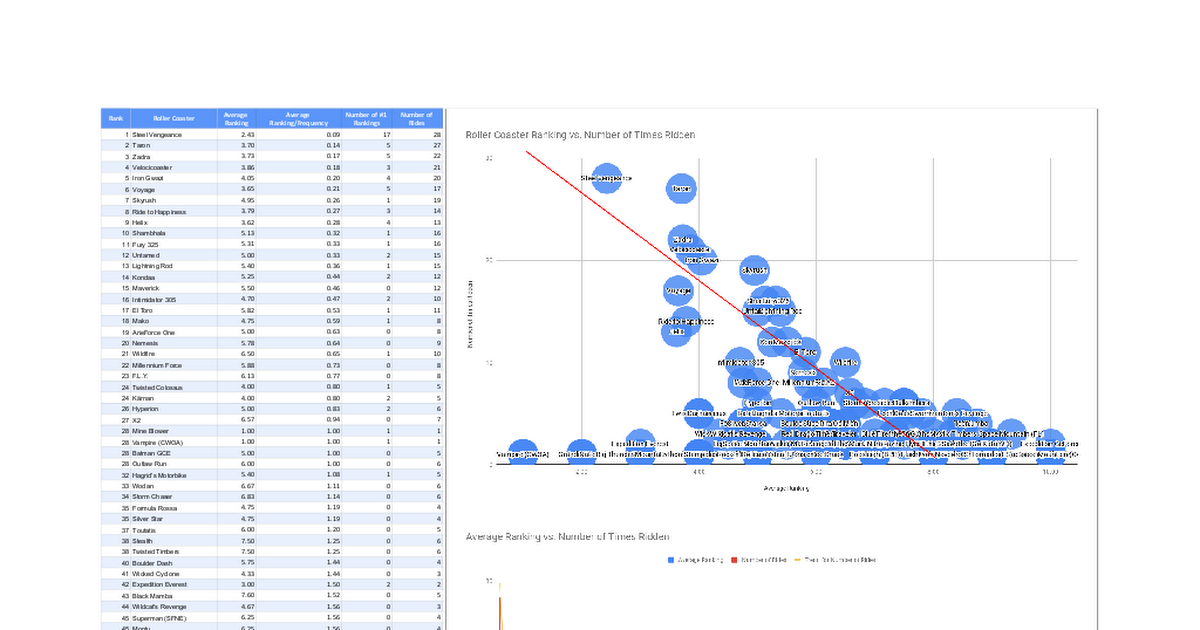The height and width of the screenshot is (630, 1200).
Task: Select the ArieForce One cell
Action: coord(172,332)
